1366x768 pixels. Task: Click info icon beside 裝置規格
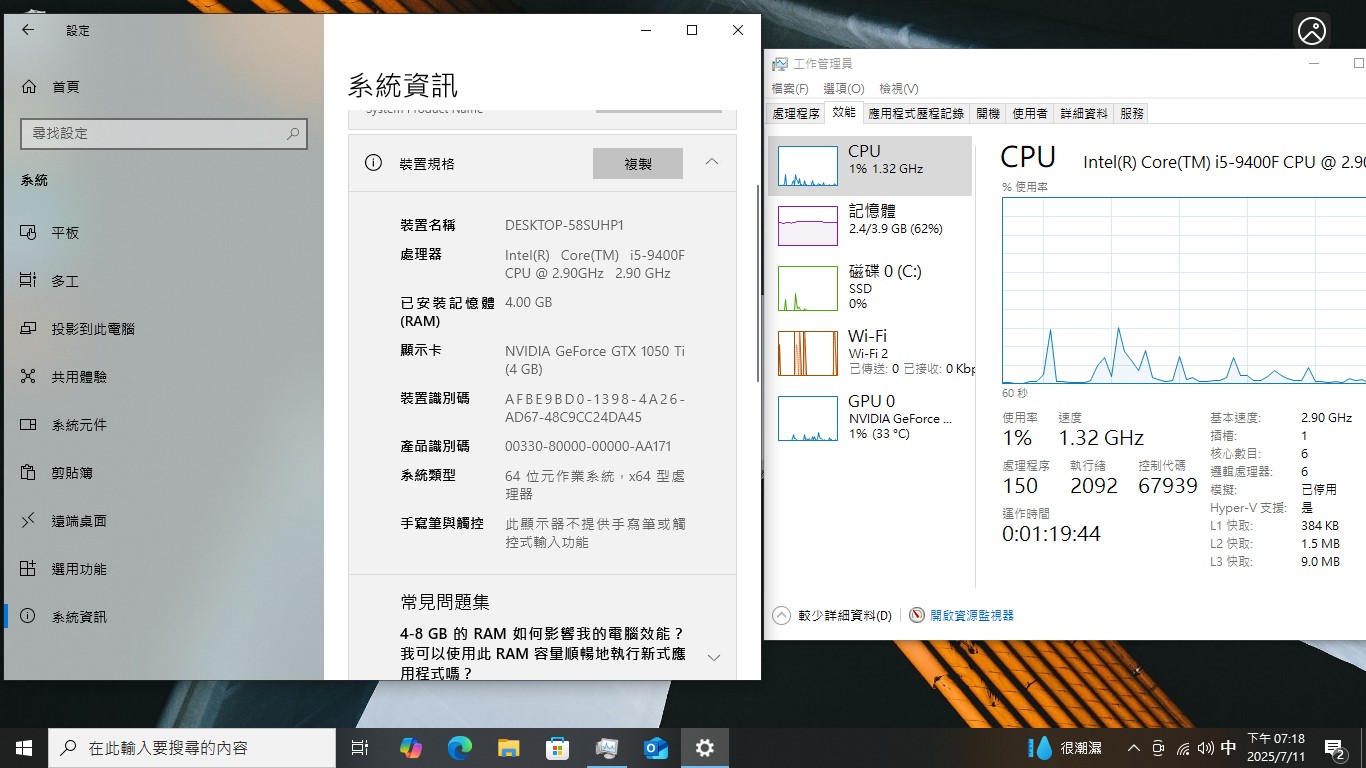click(x=373, y=163)
